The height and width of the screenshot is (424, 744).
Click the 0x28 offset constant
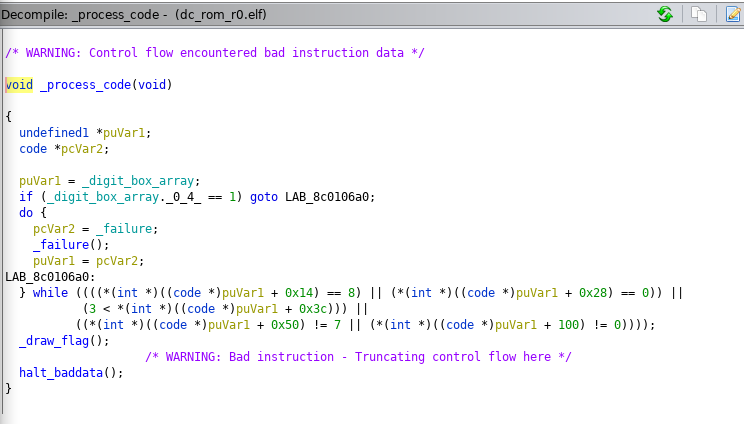click(593, 293)
